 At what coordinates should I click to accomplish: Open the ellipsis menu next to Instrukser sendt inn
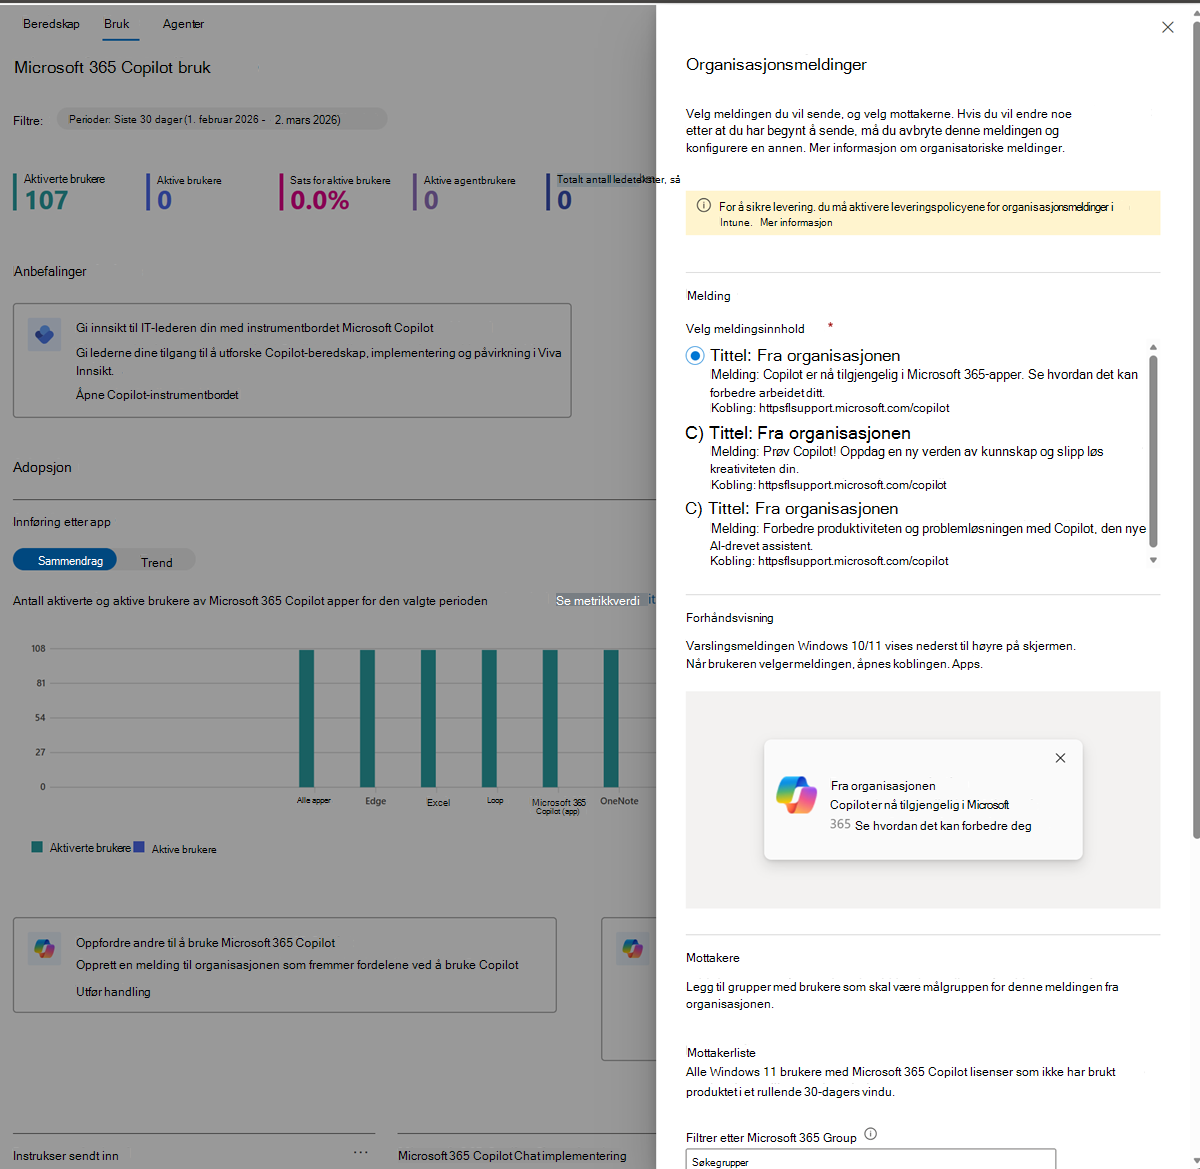361,1153
